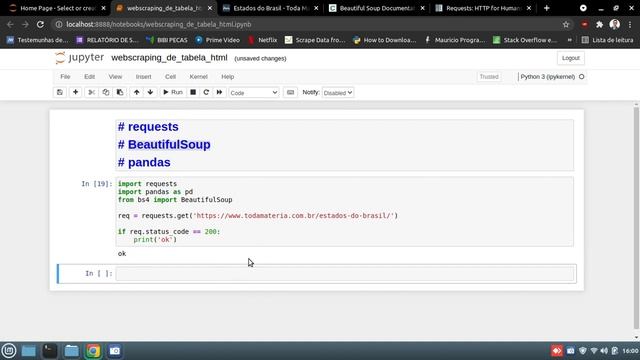
Task: Expand hidden bookmarks chevron
Action: [569, 40]
